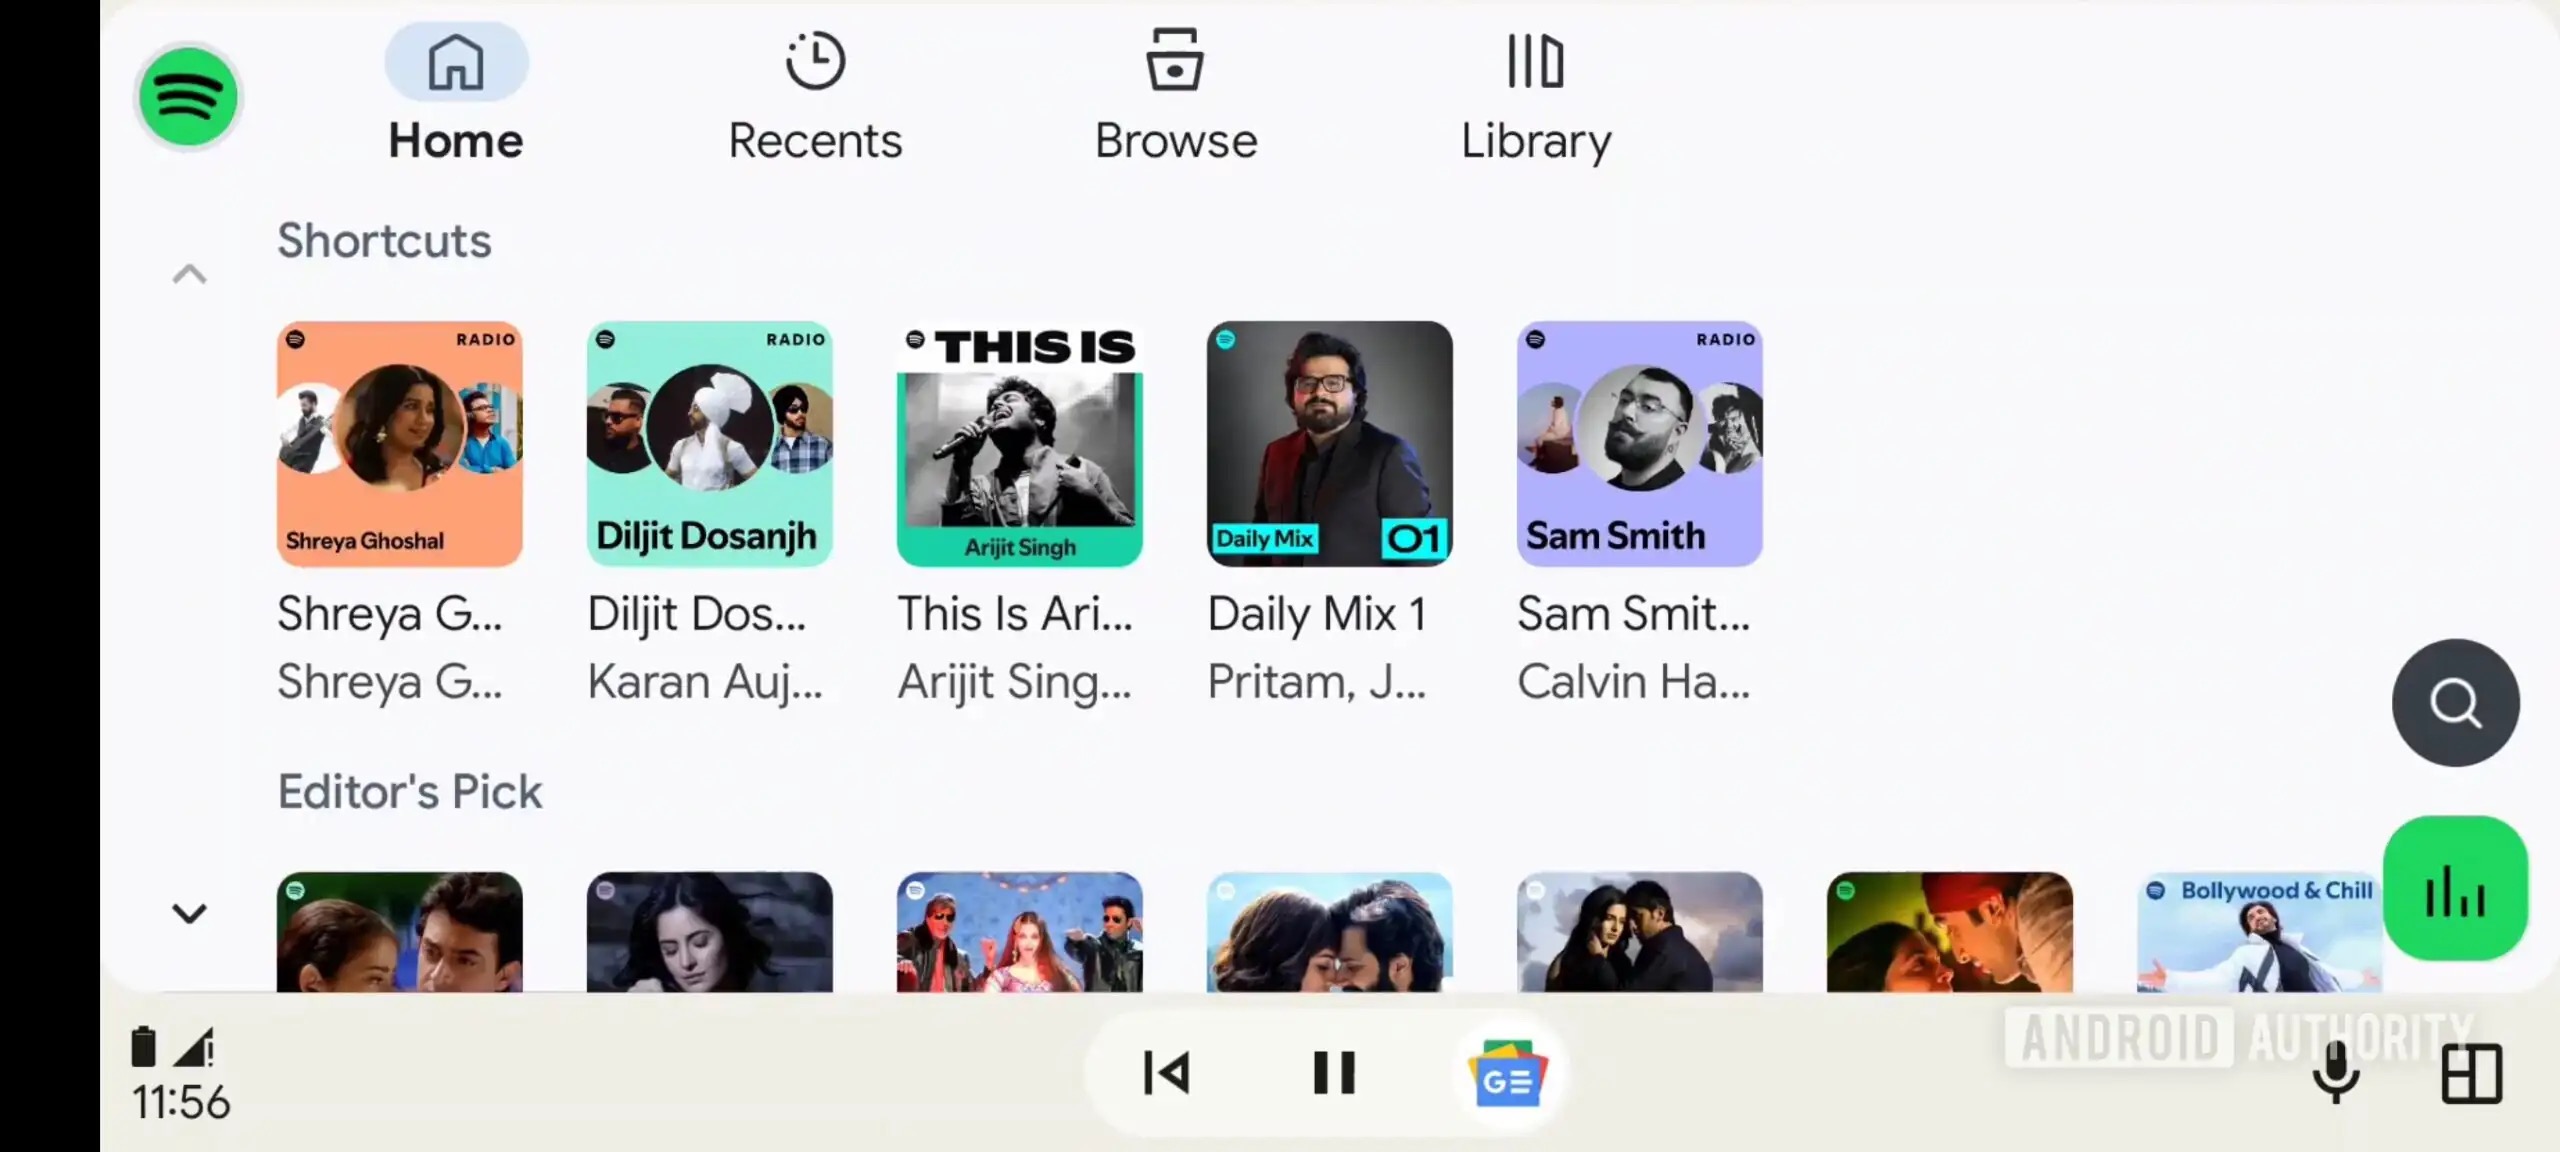
Task: Open the Google News app icon
Action: pyautogui.click(x=1507, y=1073)
